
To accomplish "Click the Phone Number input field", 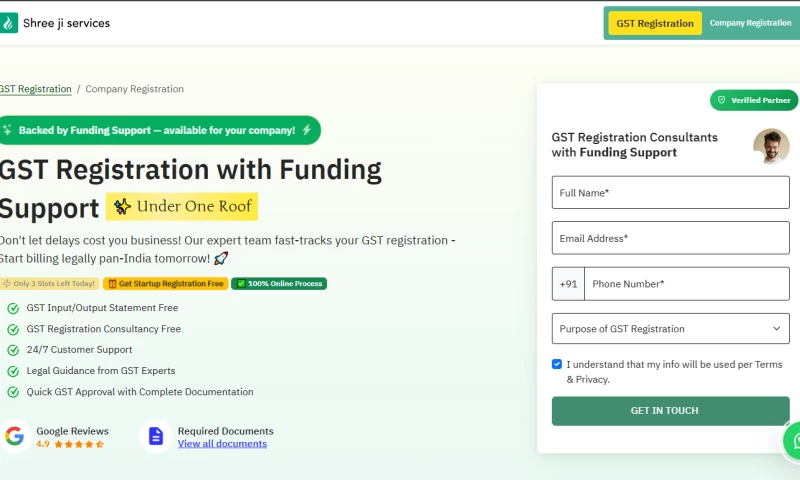I will (x=686, y=284).
